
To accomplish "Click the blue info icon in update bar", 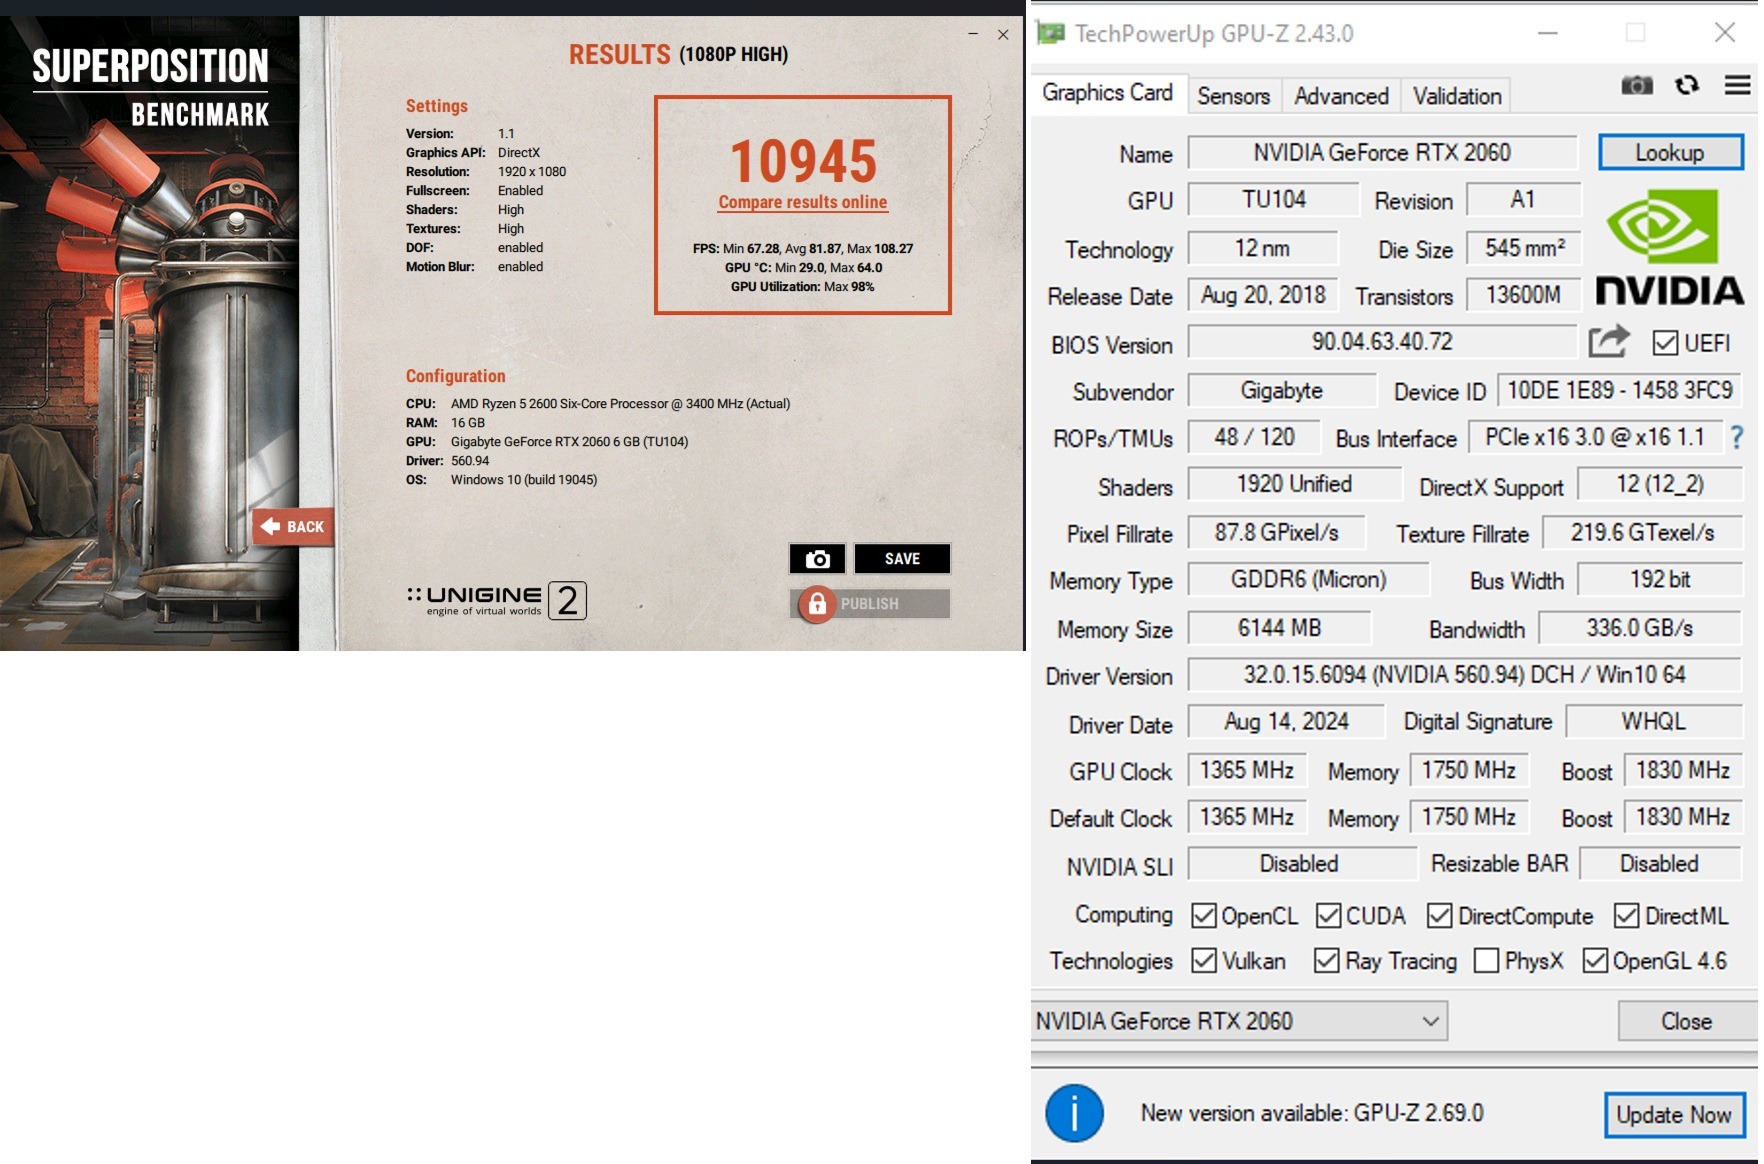I will pyautogui.click(x=1074, y=1113).
